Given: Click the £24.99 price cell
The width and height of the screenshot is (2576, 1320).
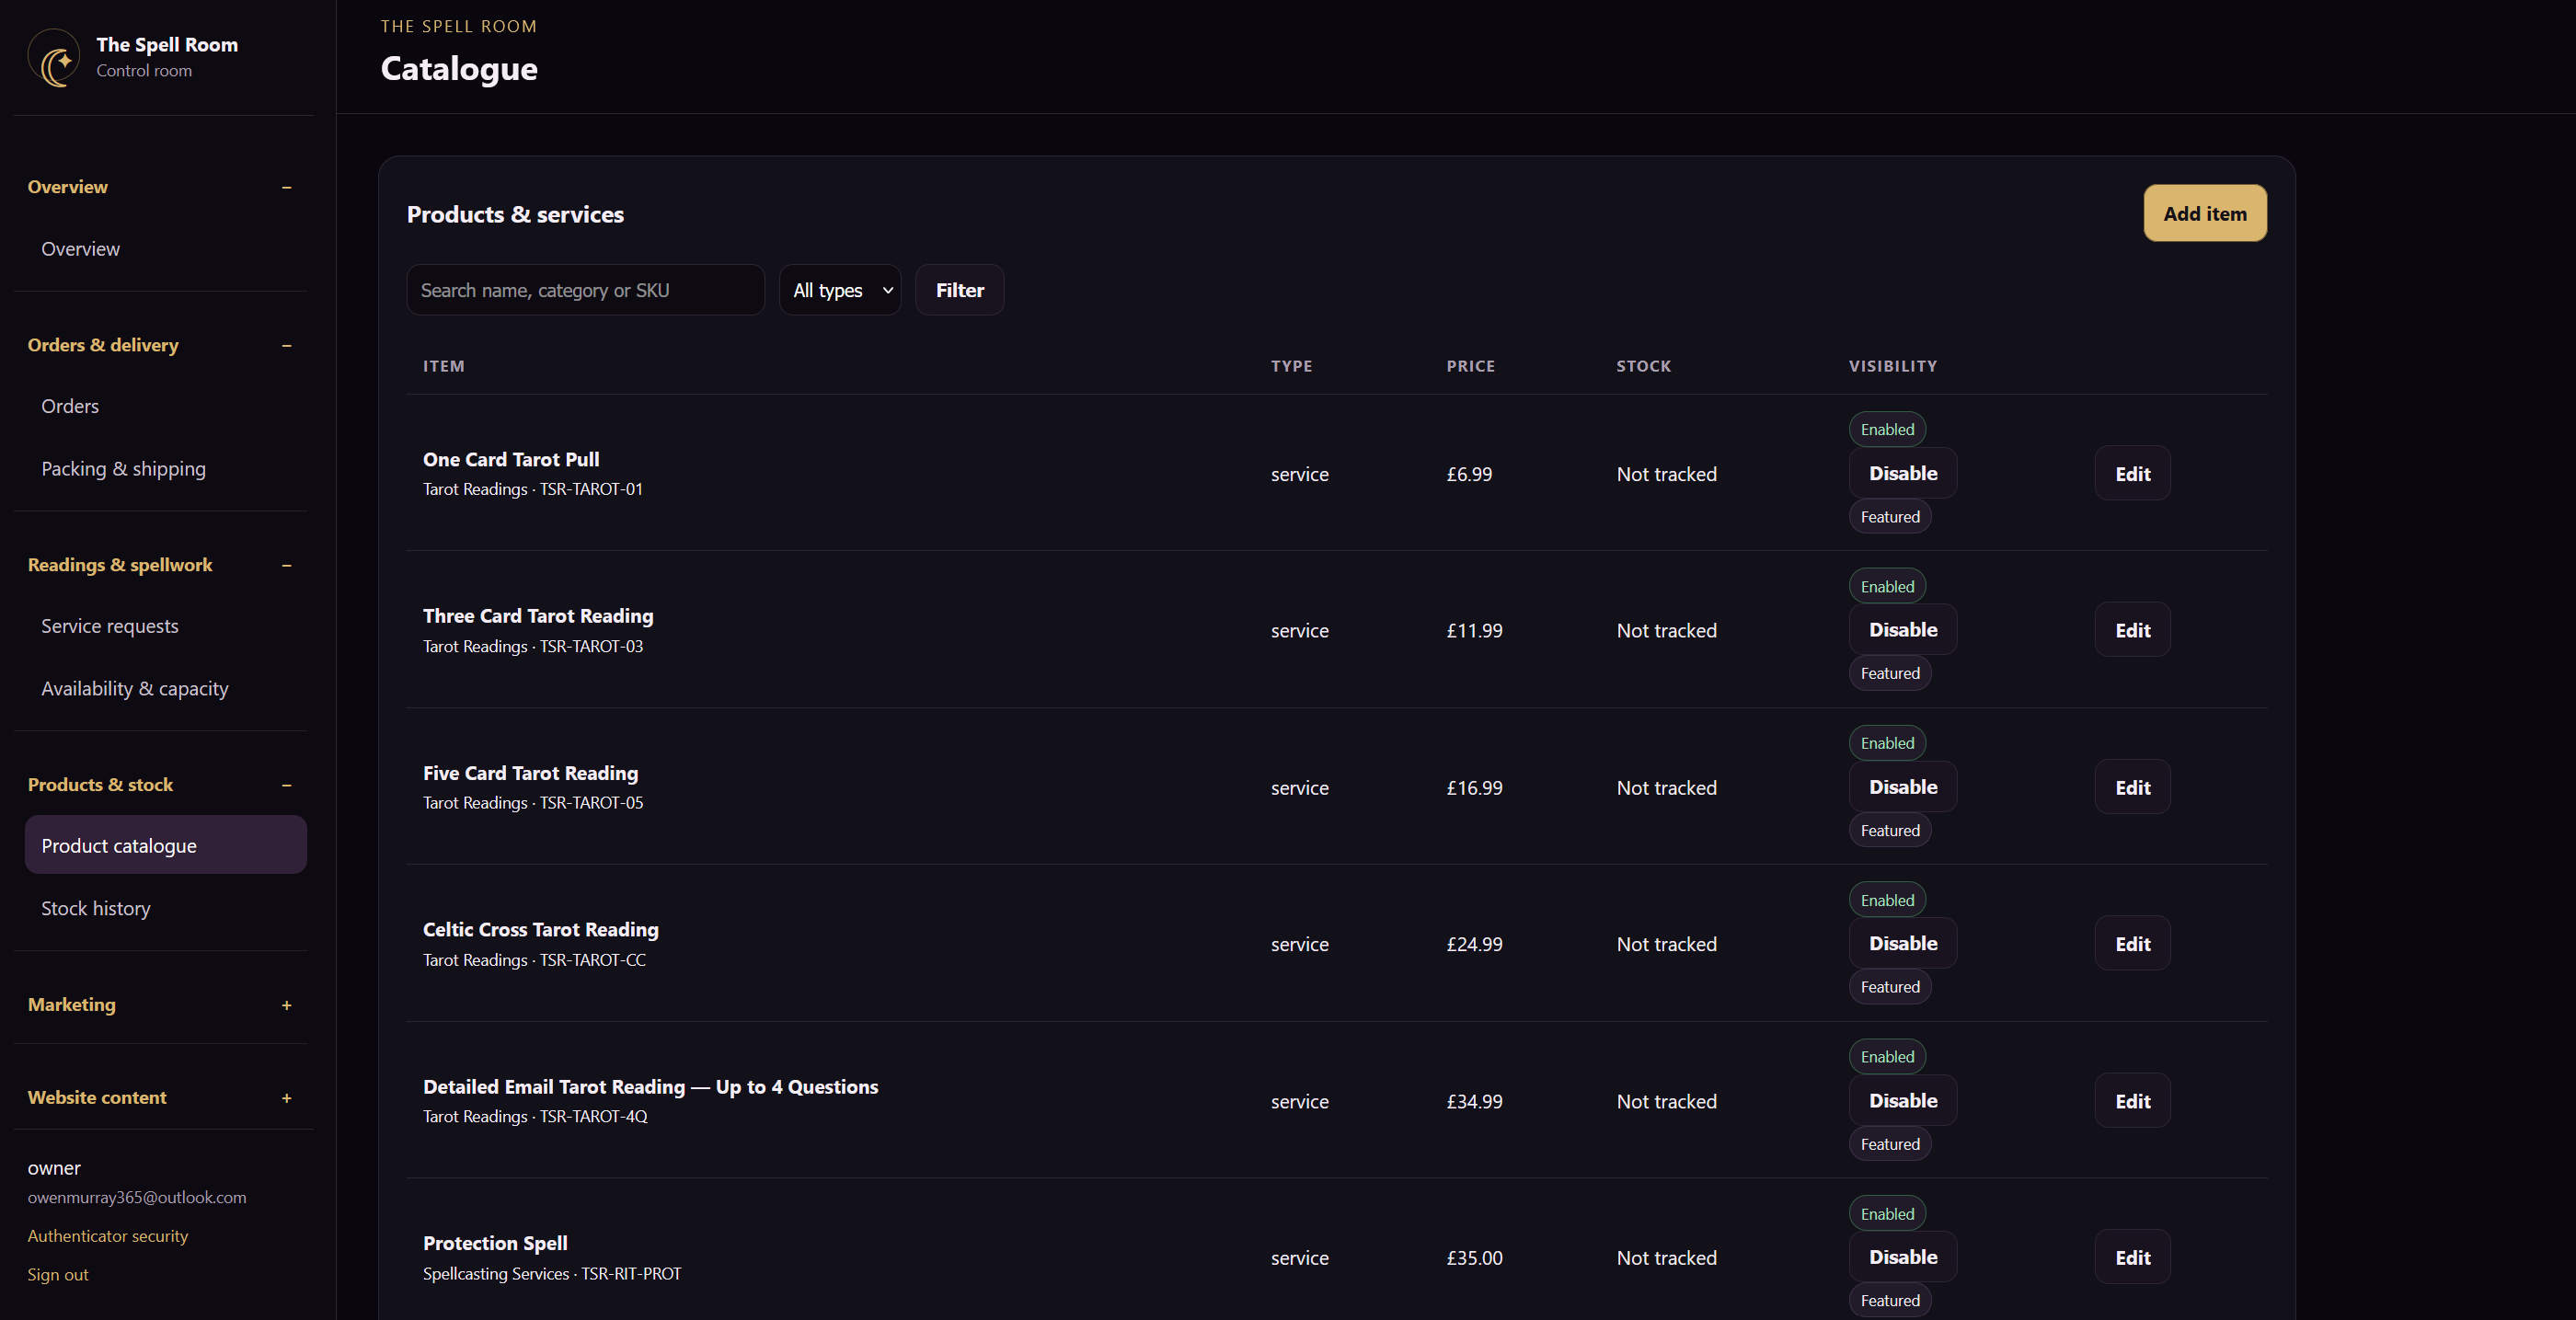Looking at the screenshot, I should point(1474,944).
